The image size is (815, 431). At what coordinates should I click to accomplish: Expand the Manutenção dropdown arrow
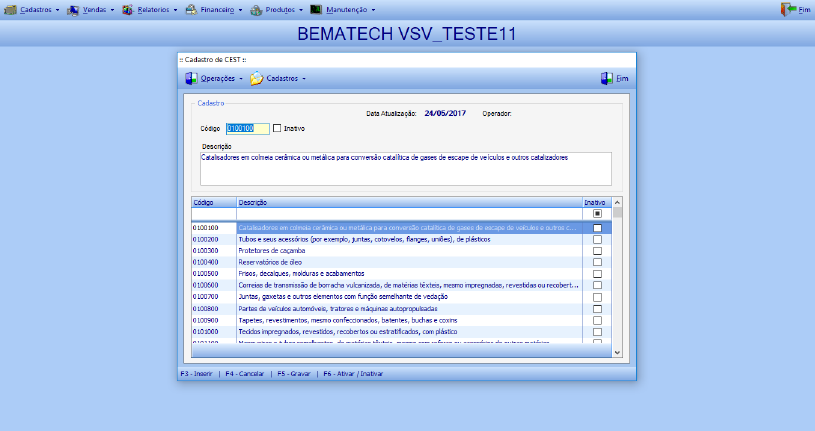(373, 10)
